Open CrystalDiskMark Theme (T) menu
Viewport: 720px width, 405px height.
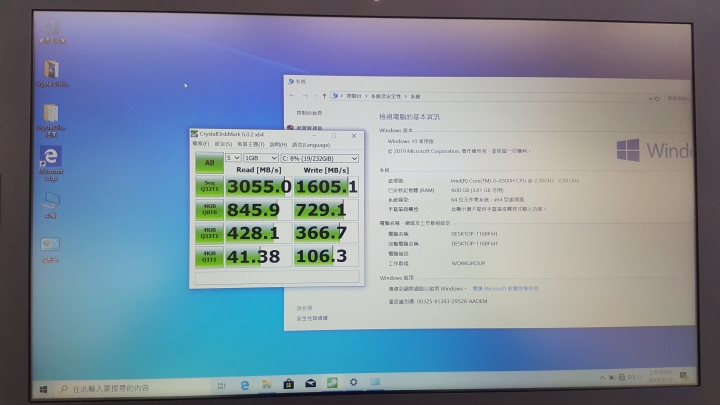tap(251, 144)
